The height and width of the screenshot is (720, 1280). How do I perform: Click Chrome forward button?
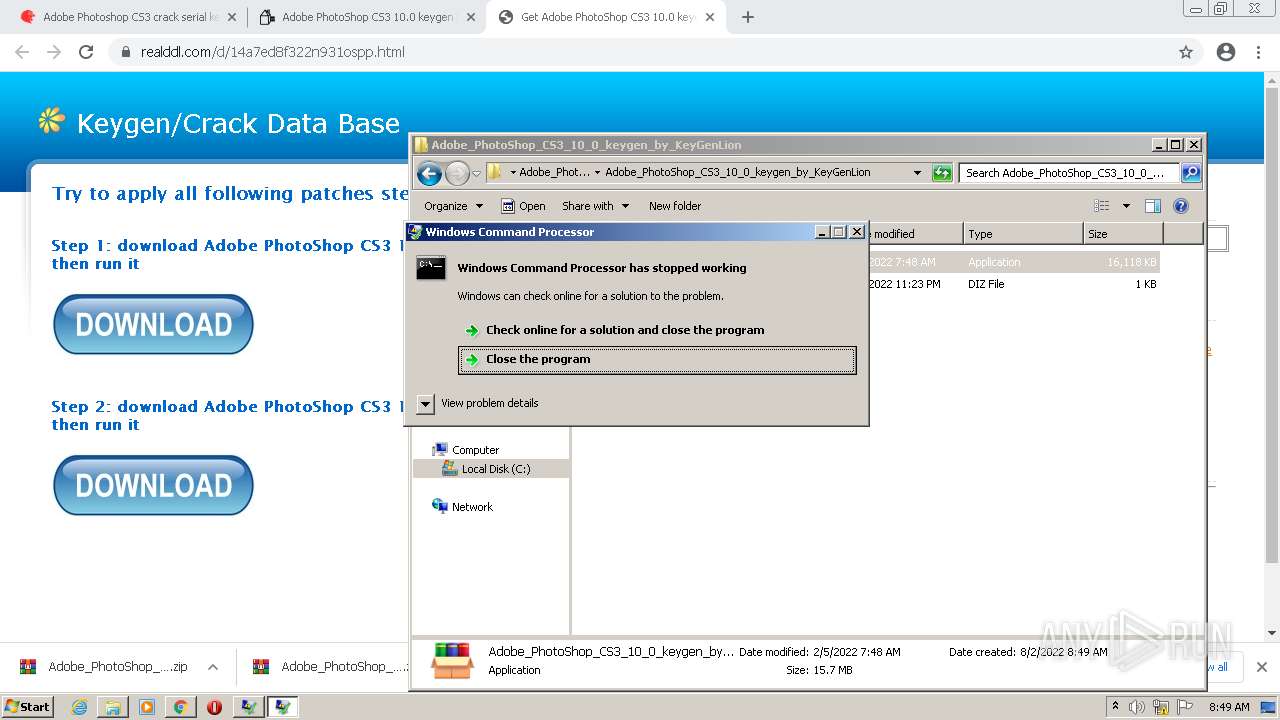tap(54, 52)
